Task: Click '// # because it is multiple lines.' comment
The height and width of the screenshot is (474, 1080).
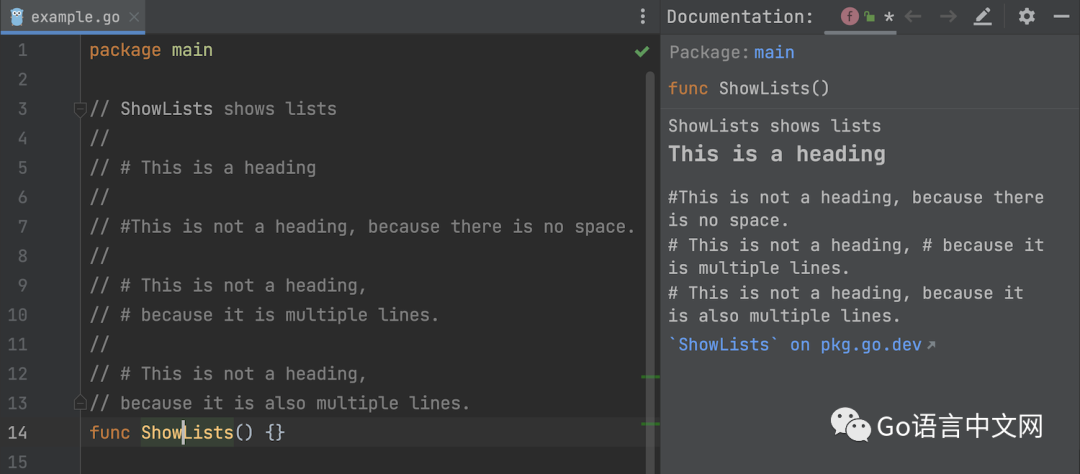Action: (264, 315)
